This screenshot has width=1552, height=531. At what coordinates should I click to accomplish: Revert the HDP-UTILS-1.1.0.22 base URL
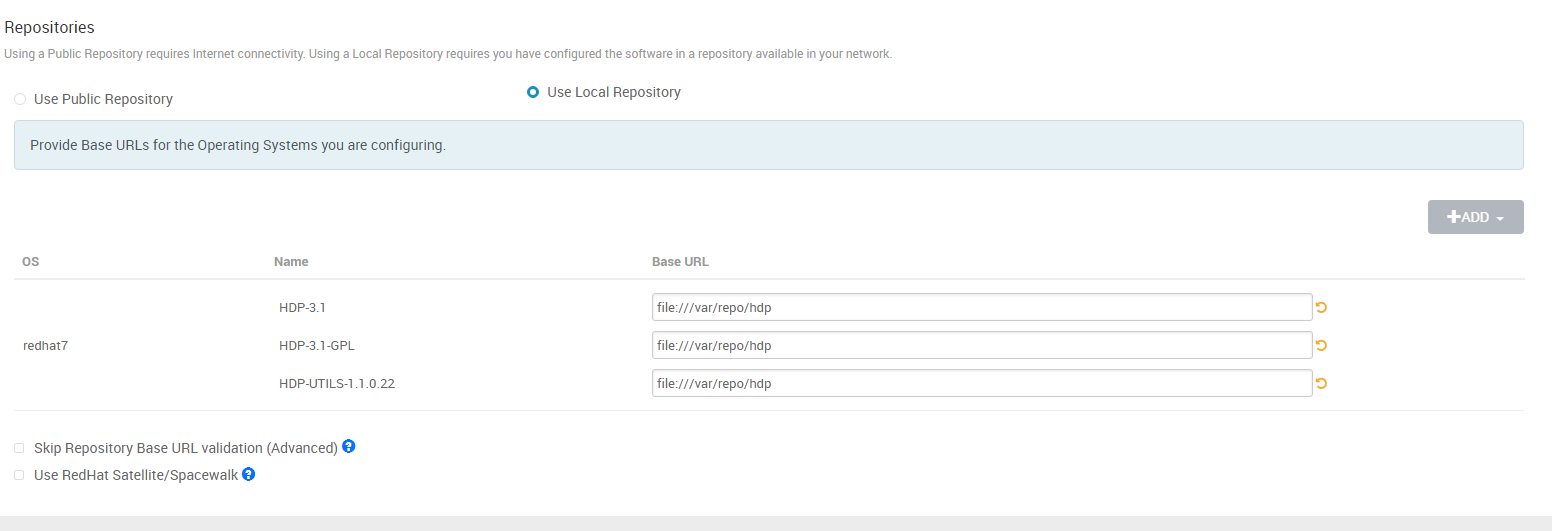(1321, 384)
